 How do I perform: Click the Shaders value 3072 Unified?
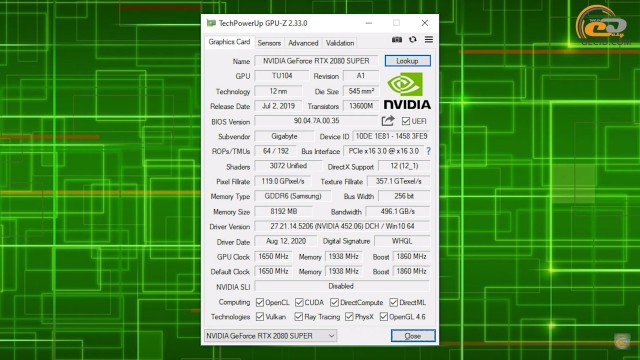click(288, 166)
